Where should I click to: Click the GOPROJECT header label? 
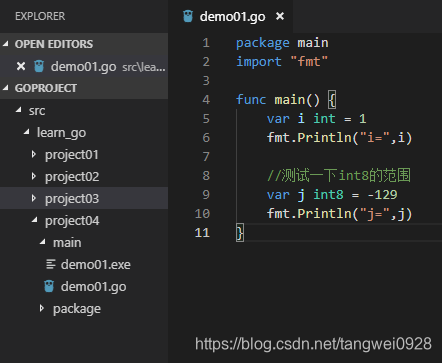[x=46, y=88]
